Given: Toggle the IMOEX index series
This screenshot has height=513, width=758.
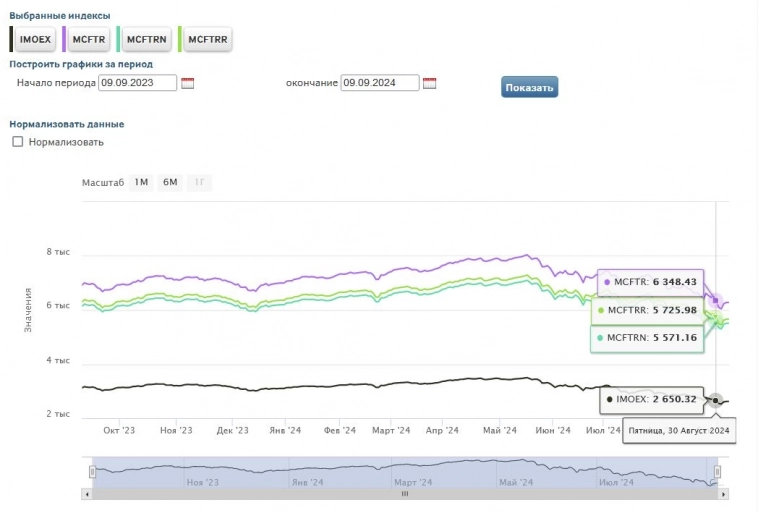Looking at the screenshot, I should [x=35, y=39].
